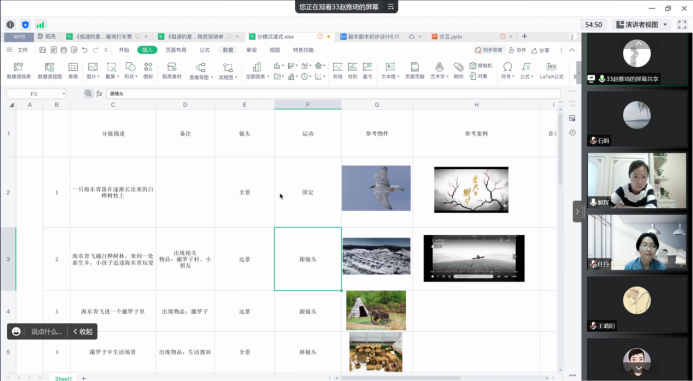
Task: Open a new document tab with plus
Action: (524, 36)
